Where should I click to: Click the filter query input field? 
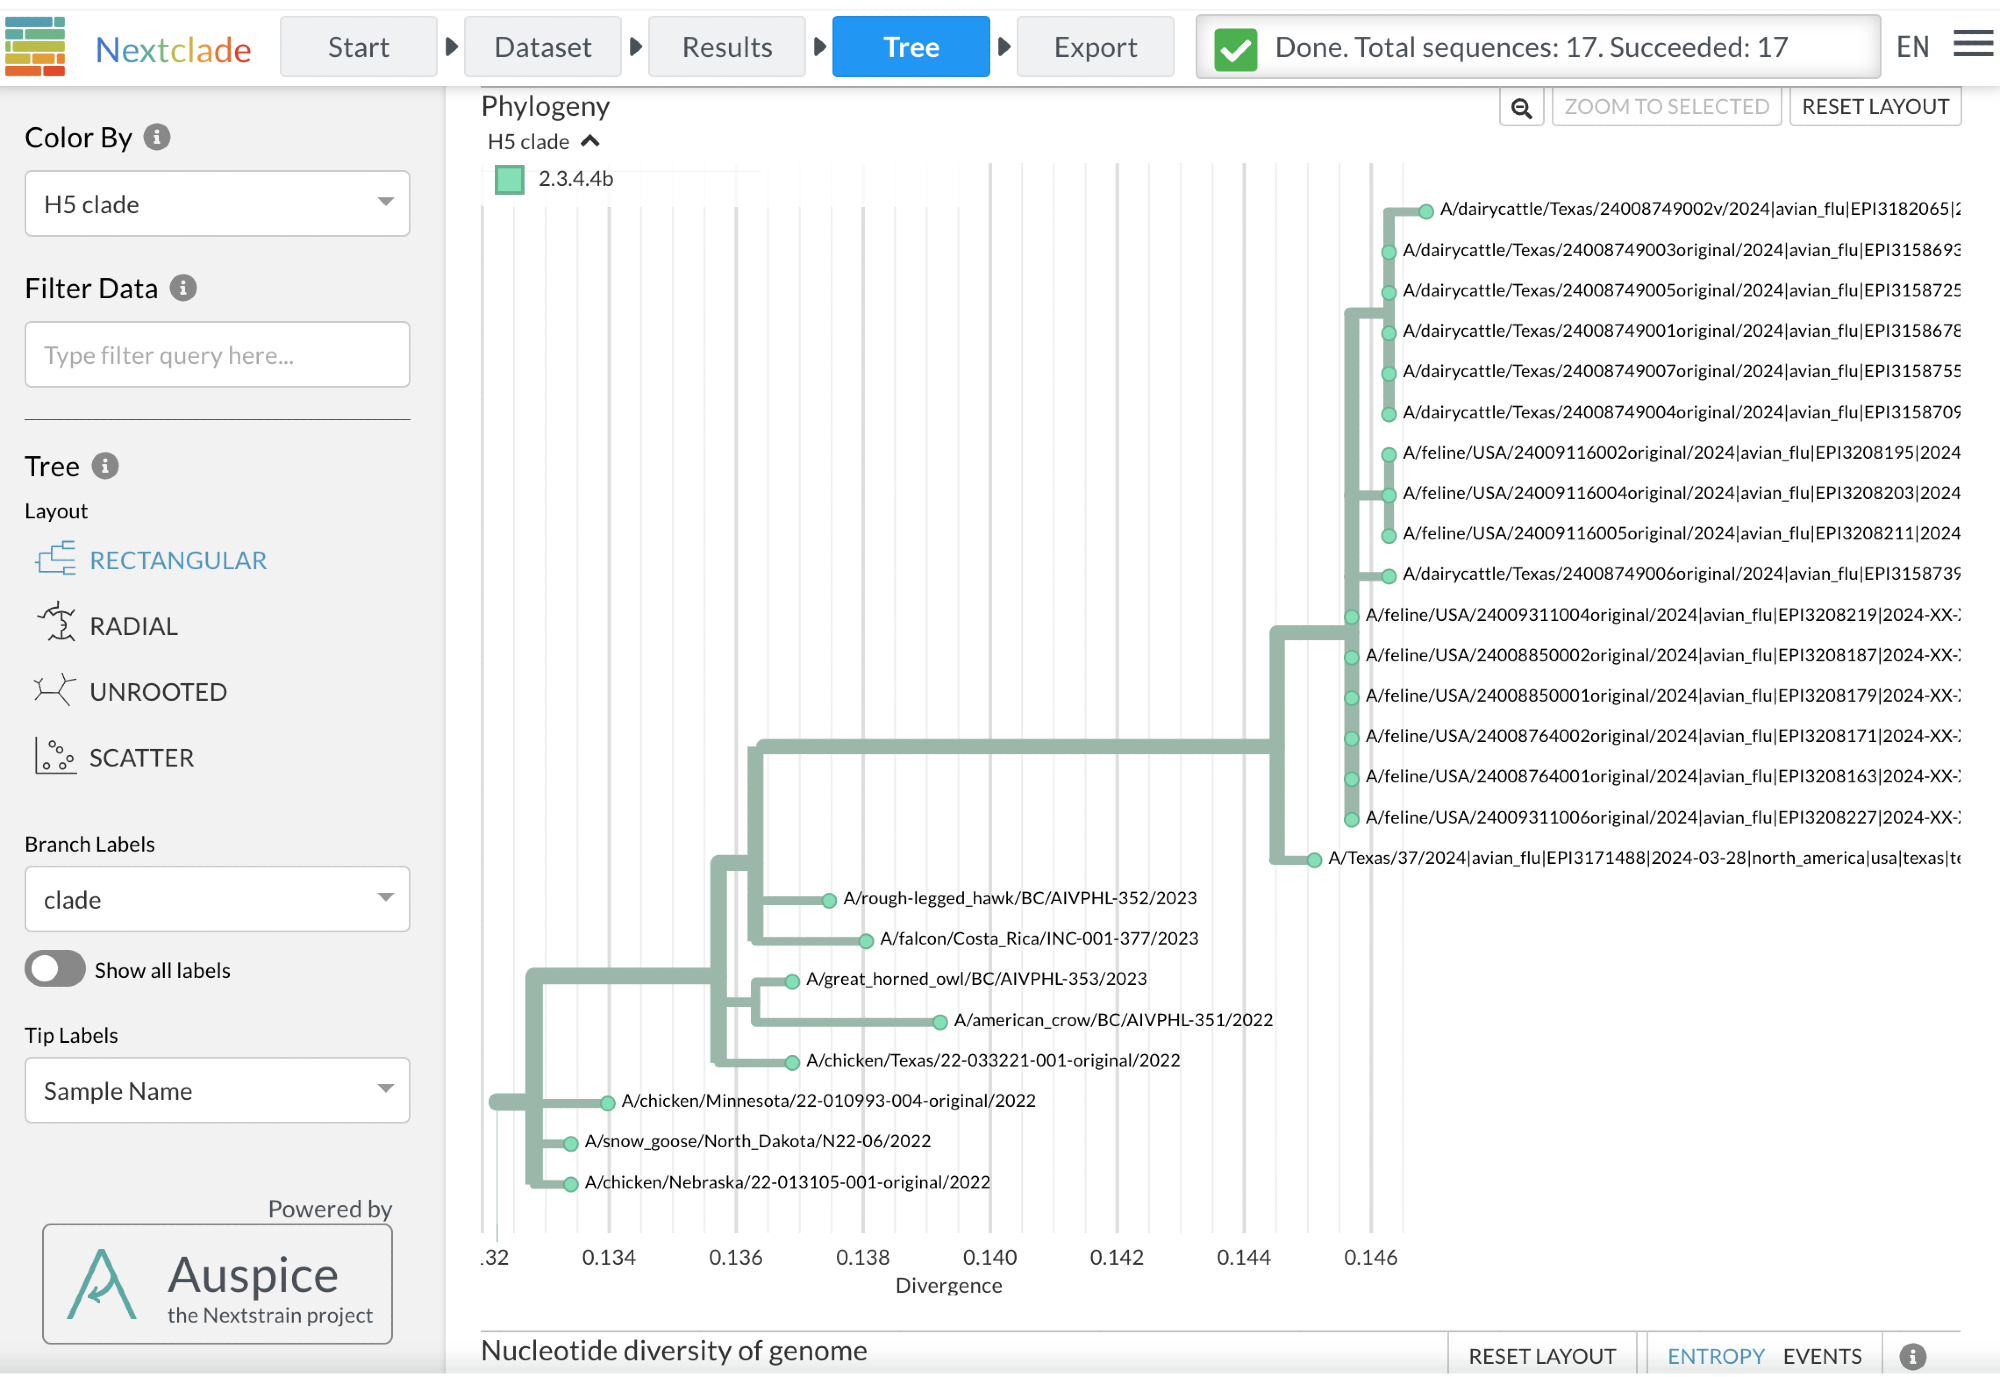coord(217,355)
